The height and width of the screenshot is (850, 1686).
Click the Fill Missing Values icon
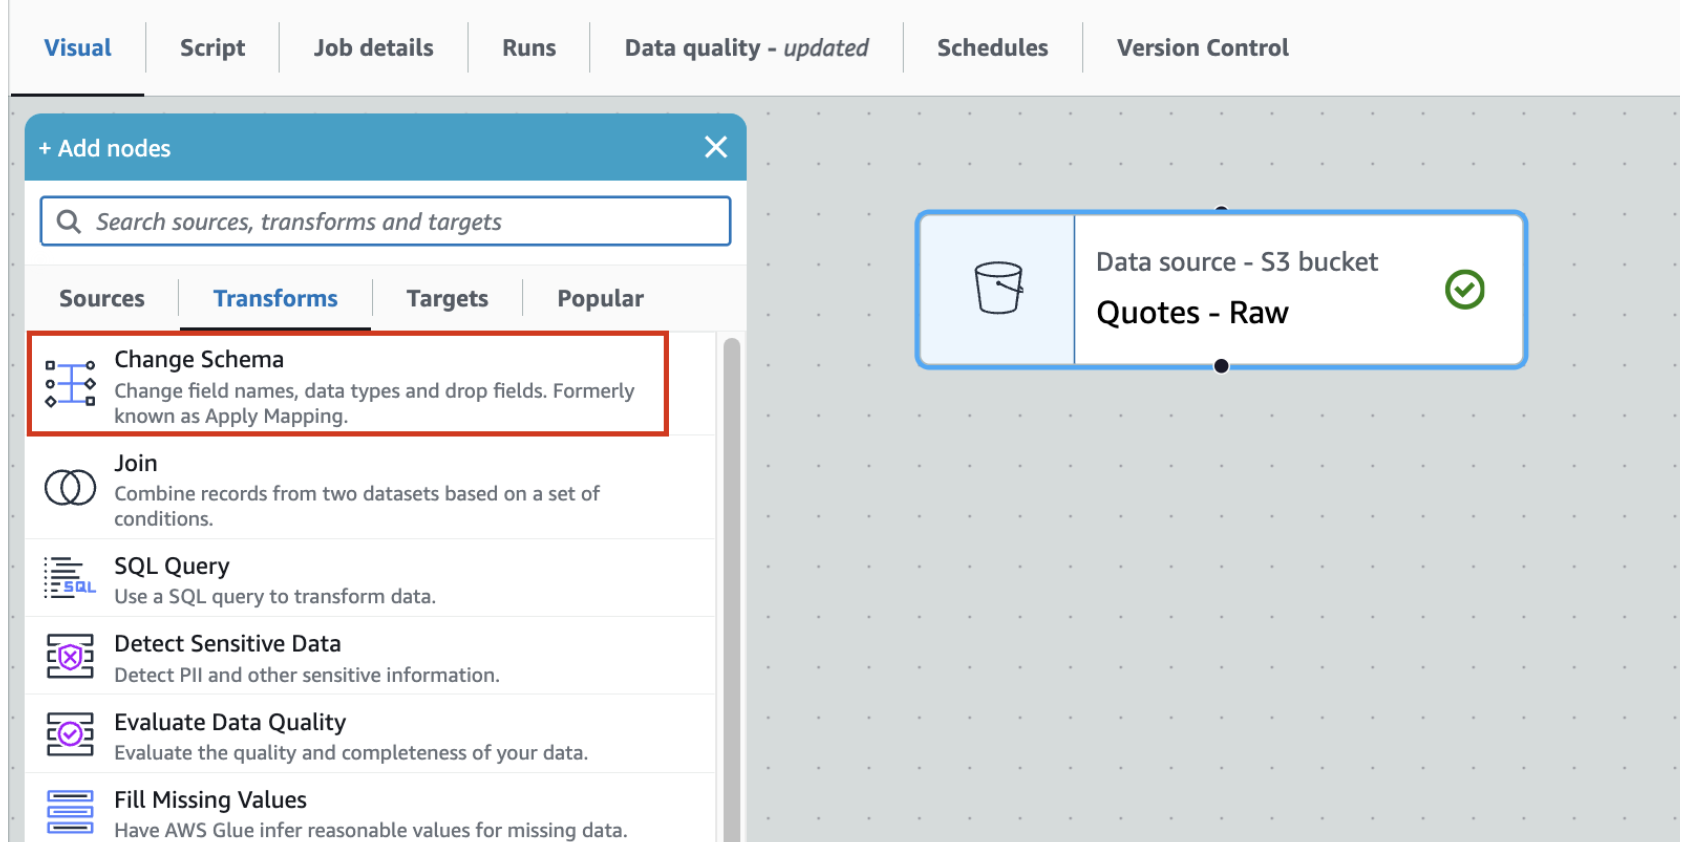tap(70, 811)
